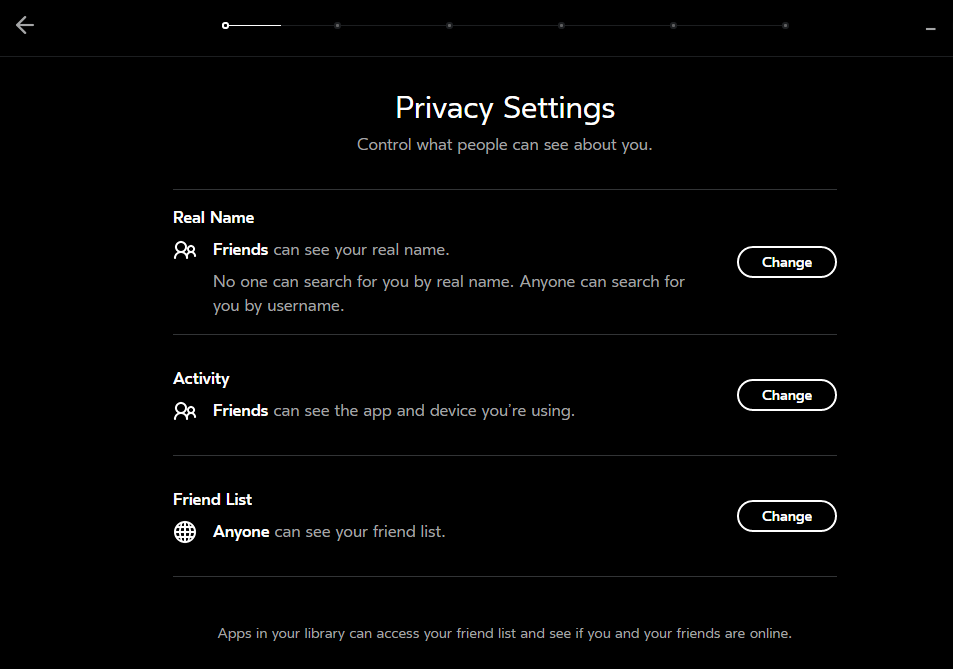Change the Friend List privacy setting
The width and height of the screenshot is (953, 669).
click(x=787, y=516)
